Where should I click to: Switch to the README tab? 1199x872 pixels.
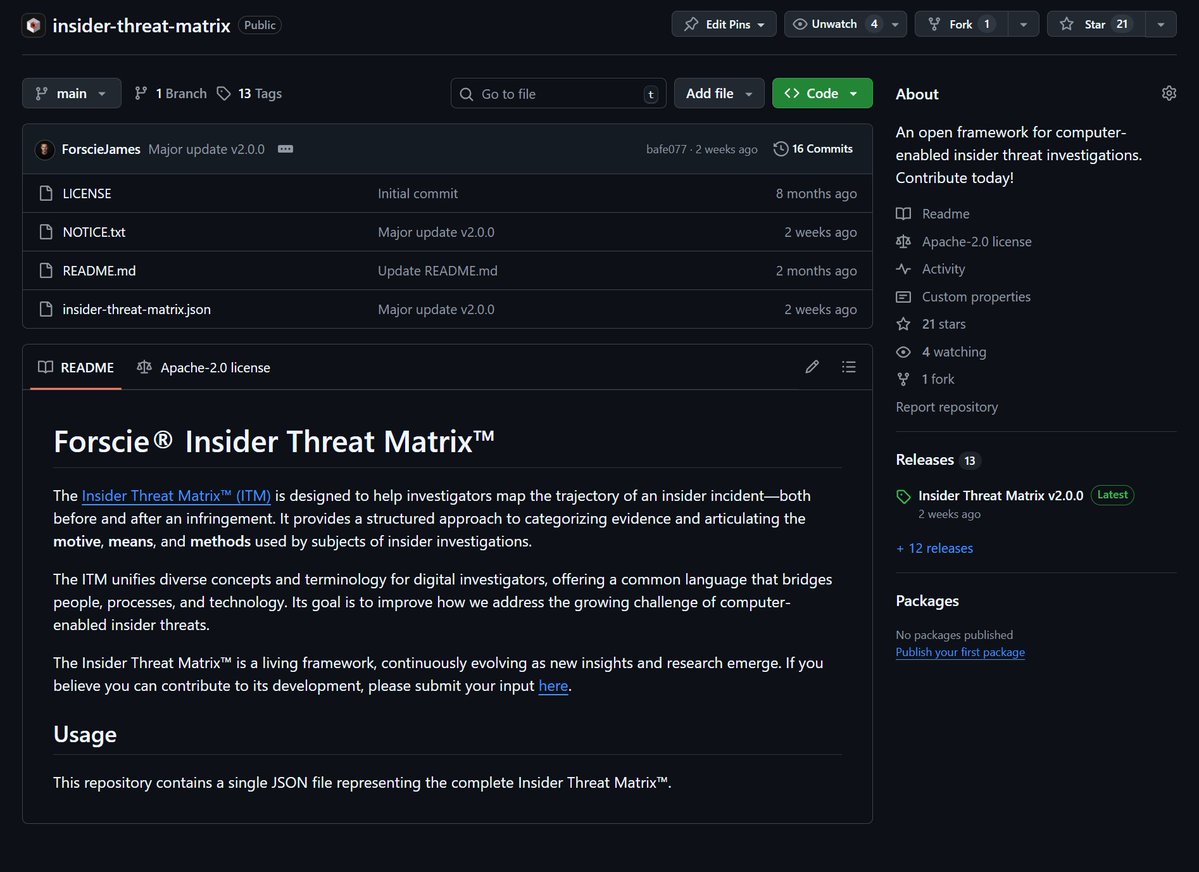(75, 367)
